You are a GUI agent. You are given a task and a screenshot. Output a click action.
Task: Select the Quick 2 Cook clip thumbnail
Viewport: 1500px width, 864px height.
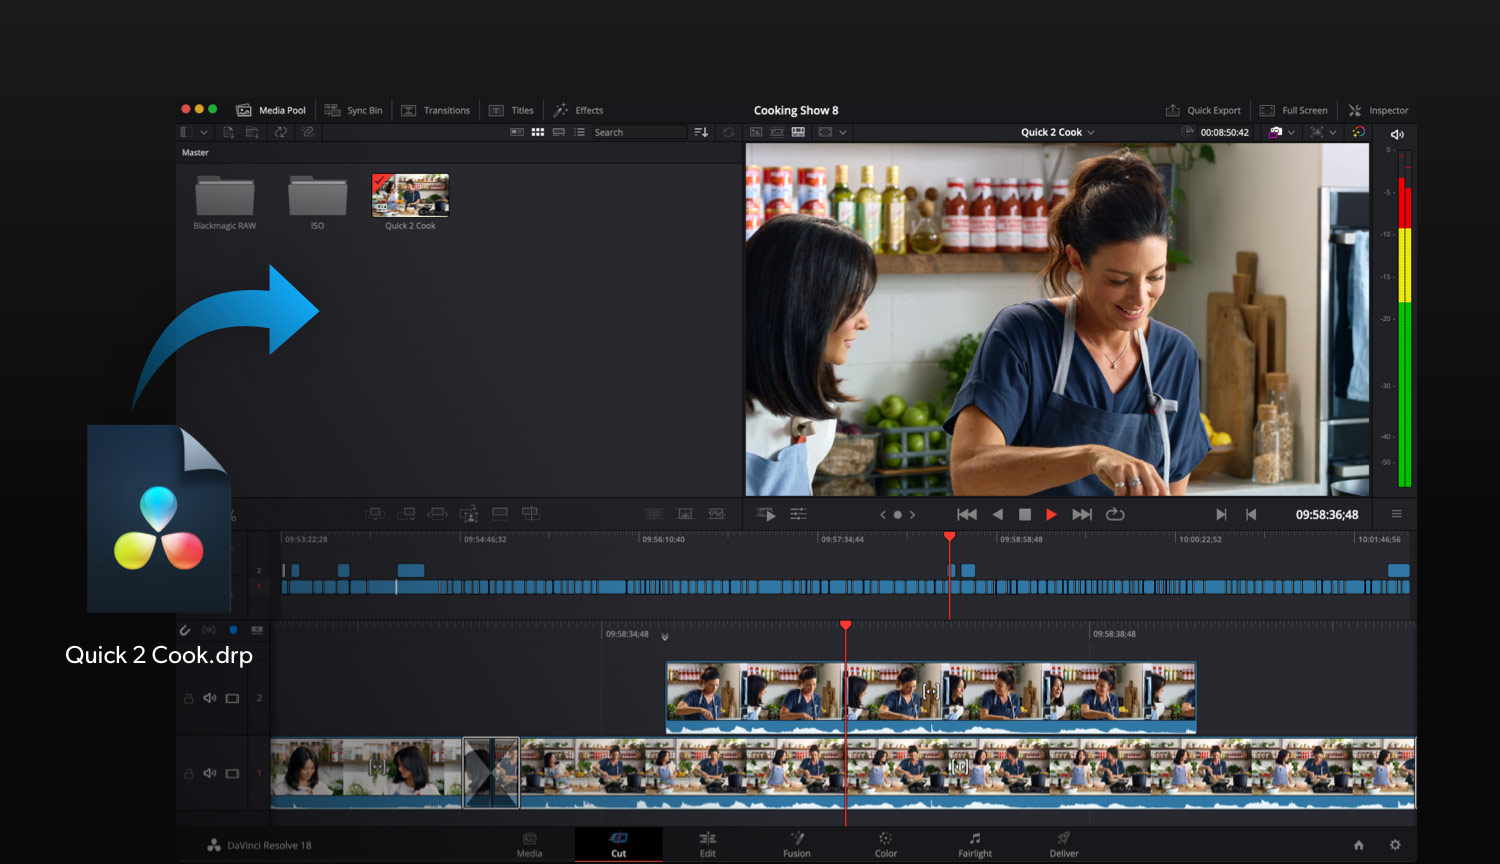(x=410, y=193)
